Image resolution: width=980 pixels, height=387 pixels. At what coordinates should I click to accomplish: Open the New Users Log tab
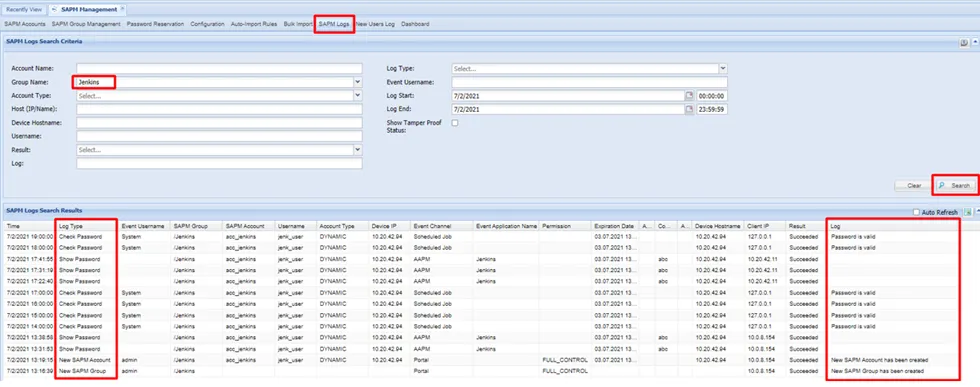[x=376, y=24]
